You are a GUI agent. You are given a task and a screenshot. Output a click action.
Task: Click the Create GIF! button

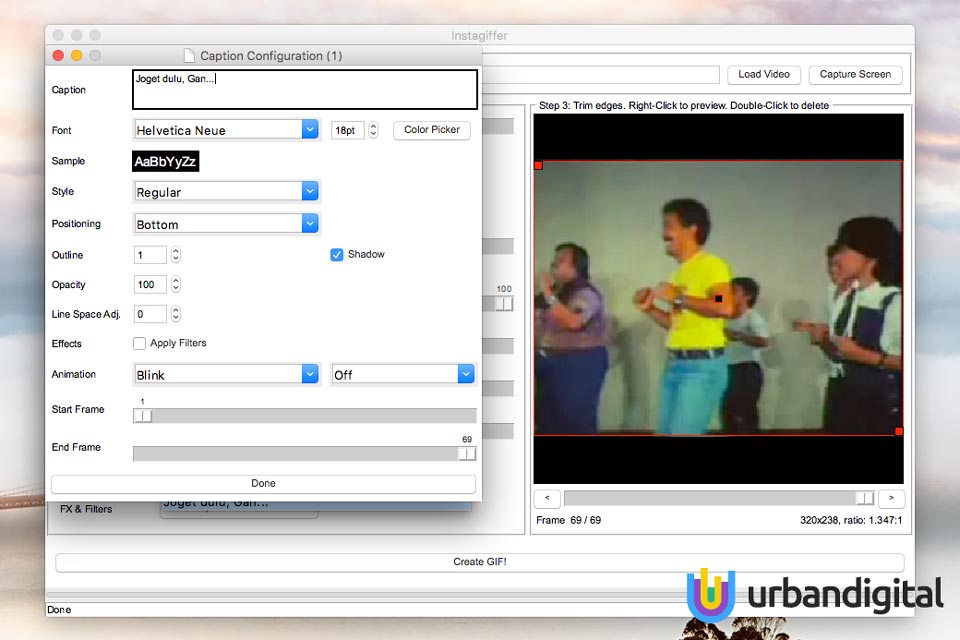480,562
